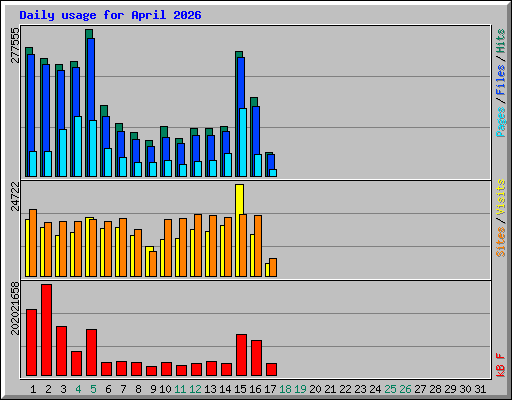Click day 14 on the x-axis
Viewport: 512px width, 400px height.
click(x=225, y=389)
